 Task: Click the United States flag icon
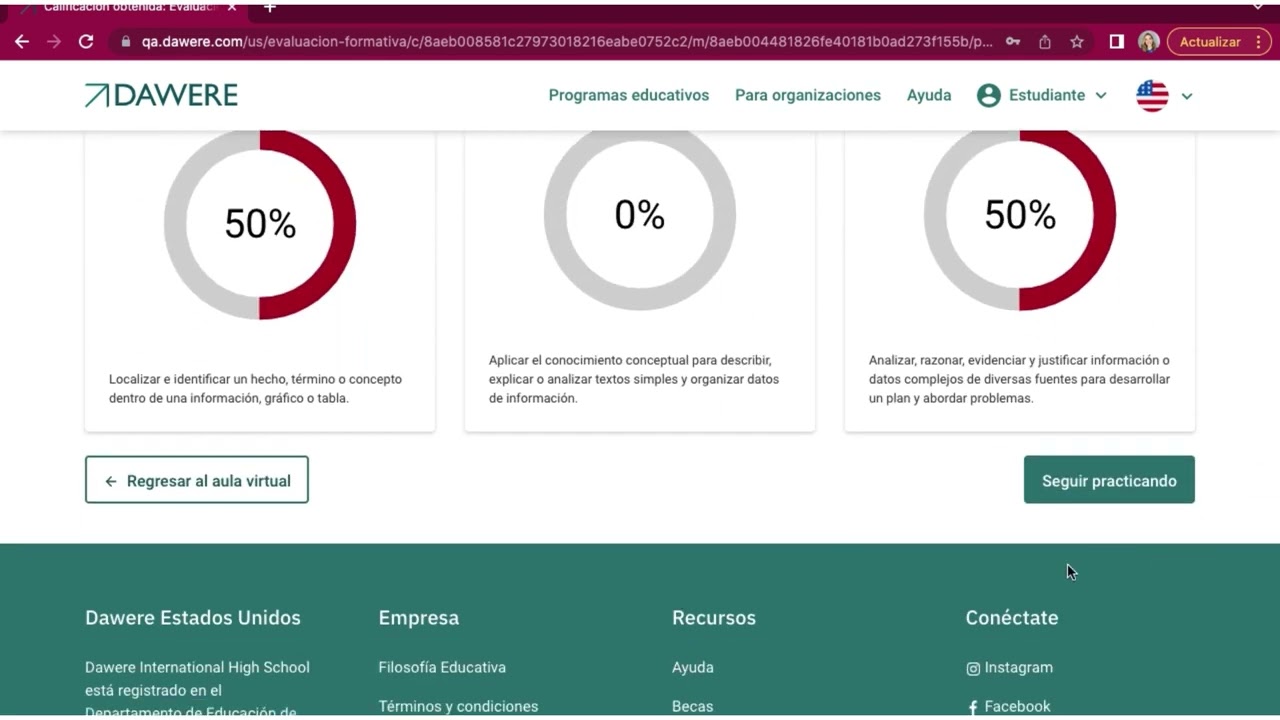coord(1152,95)
